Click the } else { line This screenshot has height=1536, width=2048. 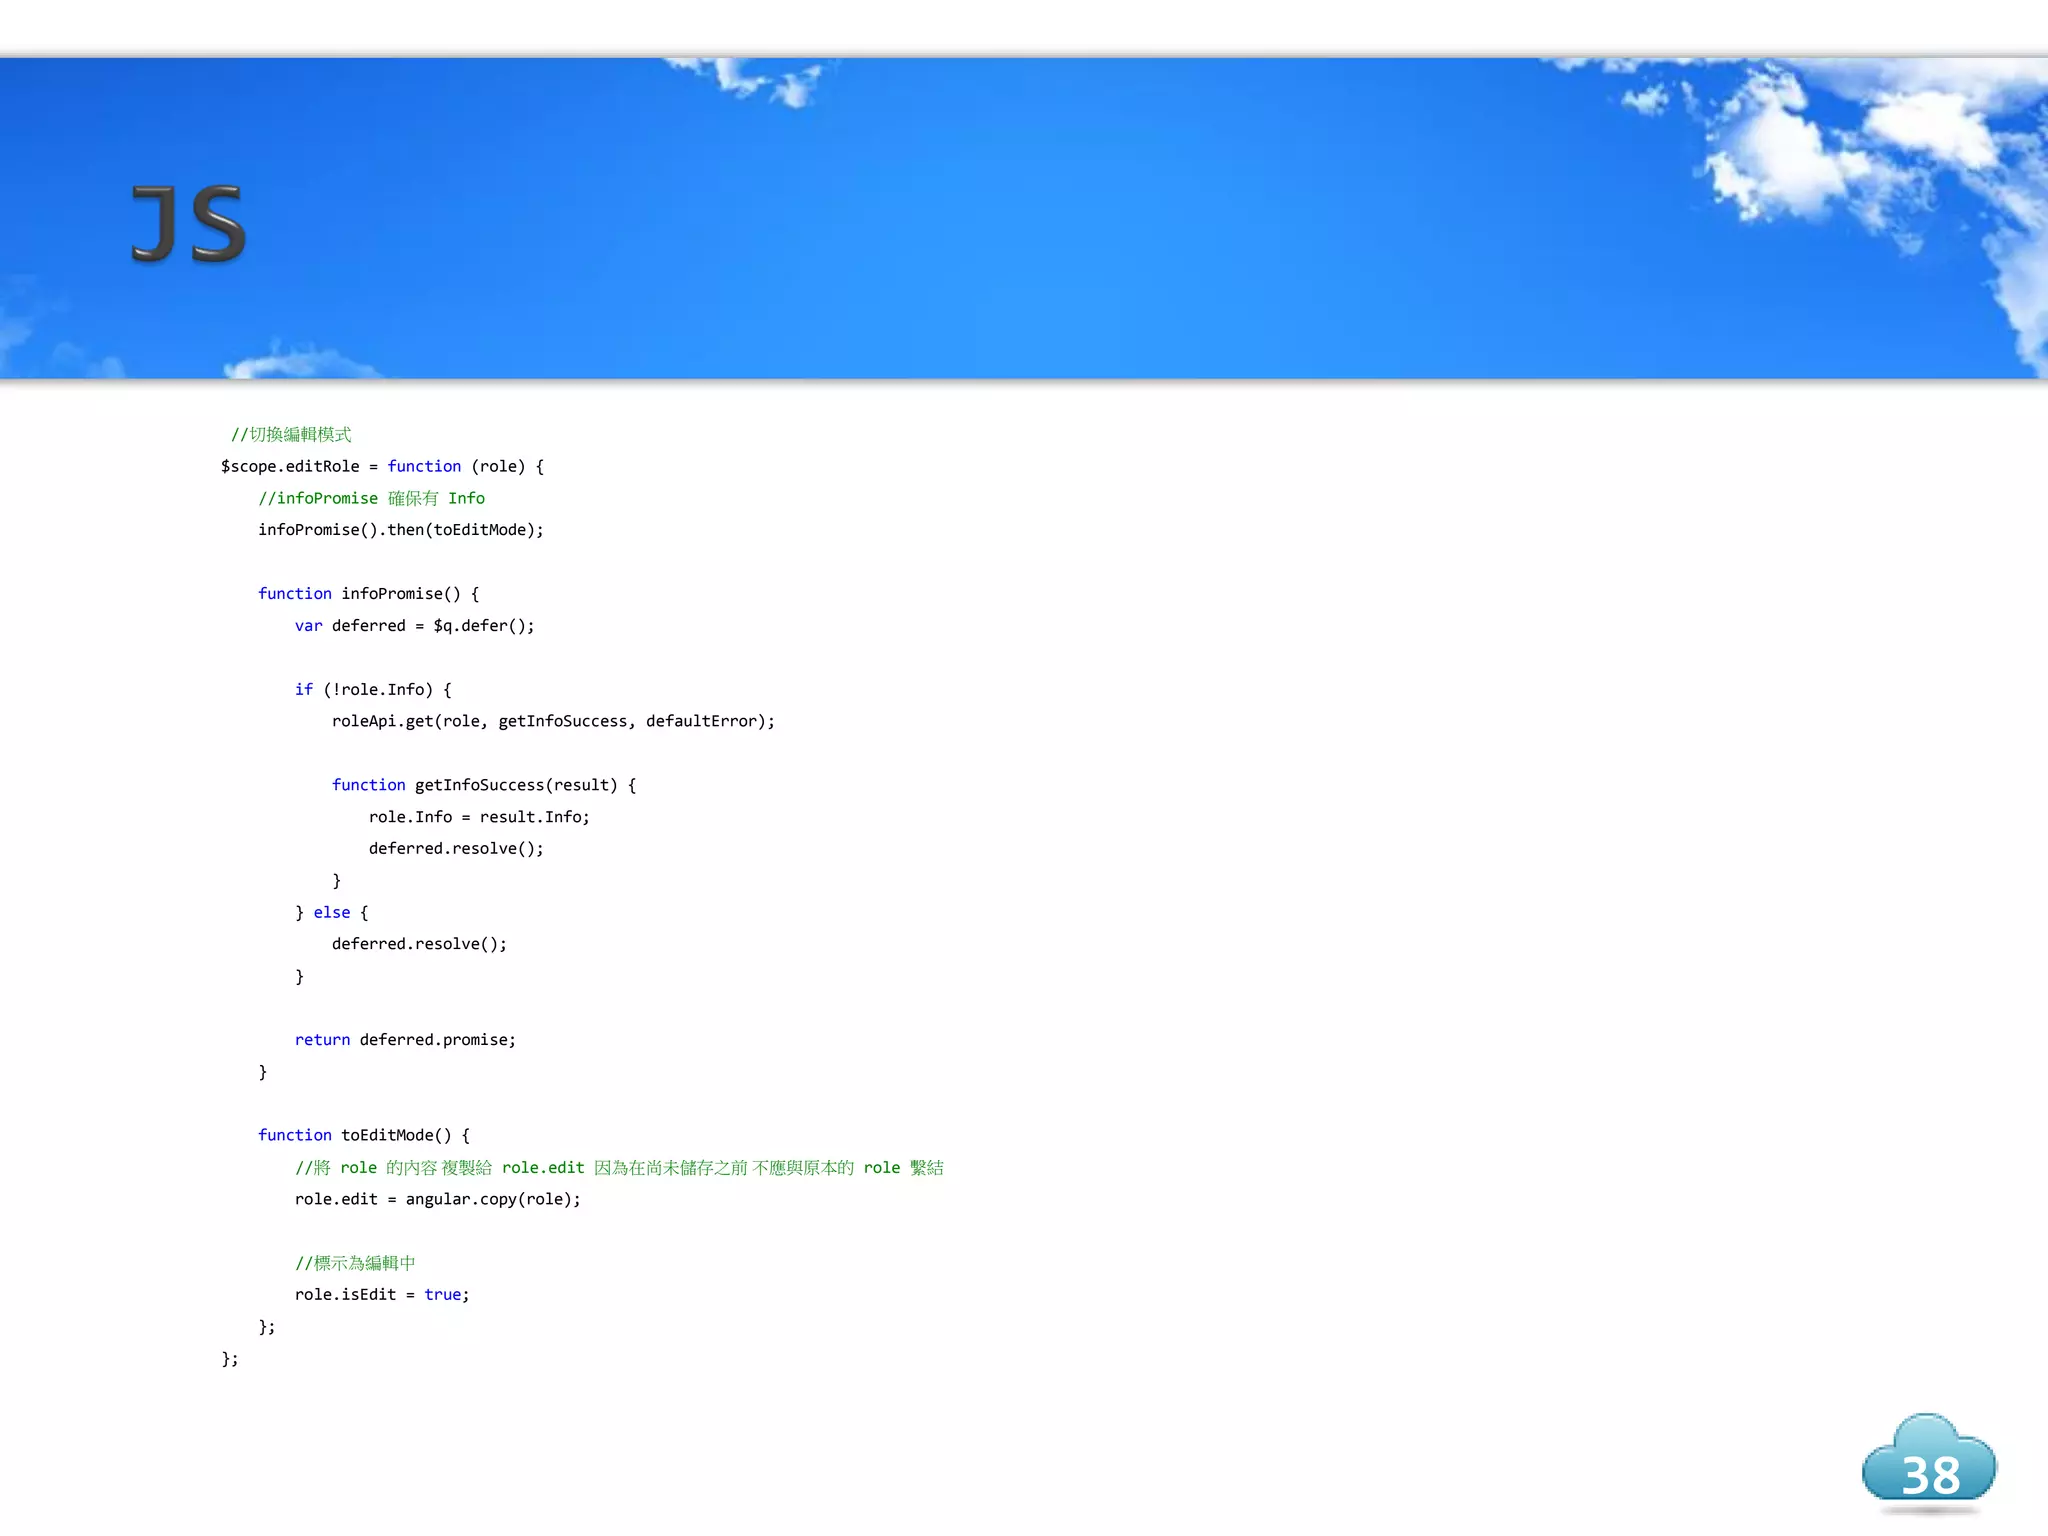[x=332, y=912]
